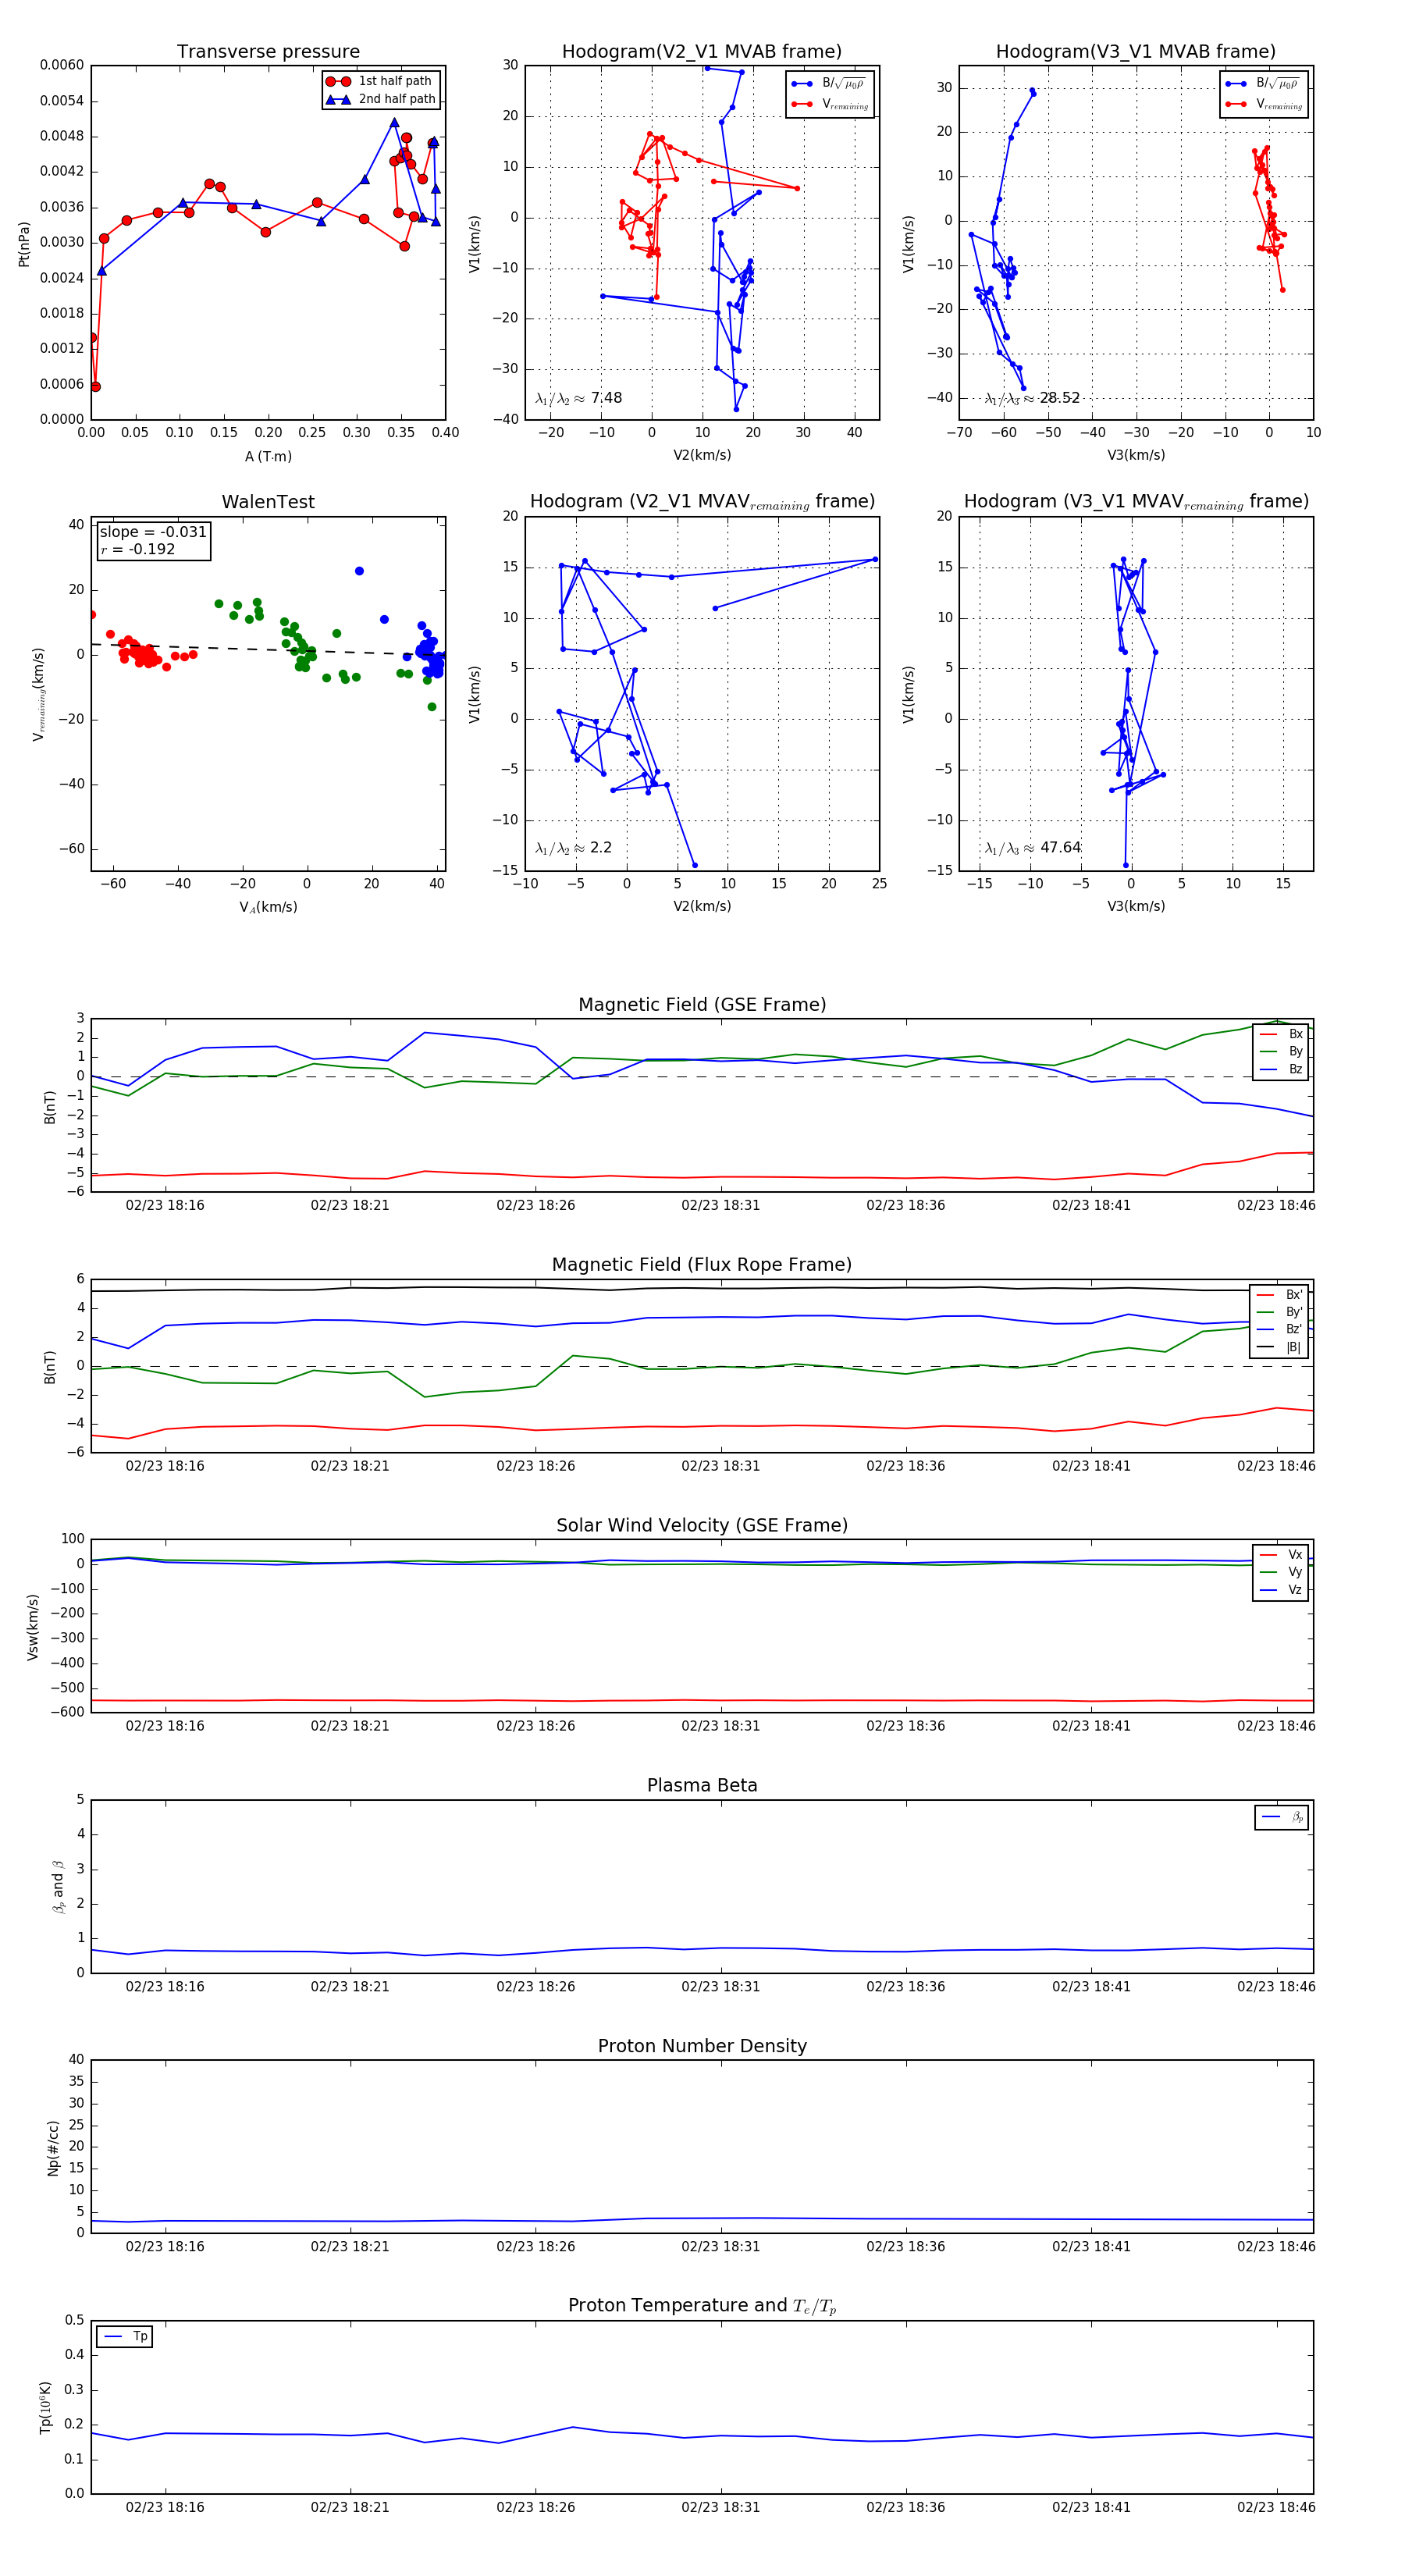Click the 'Vsw(km/s)' y-axis label
1405x2576 pixels.
click(33, 1627)
